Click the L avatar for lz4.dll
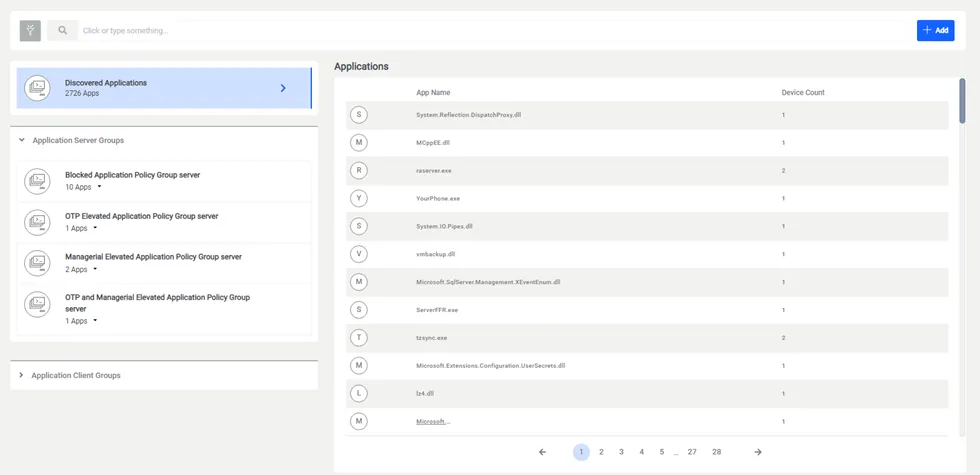This screenshot has width=980, height=475. [x=359, y=394]
